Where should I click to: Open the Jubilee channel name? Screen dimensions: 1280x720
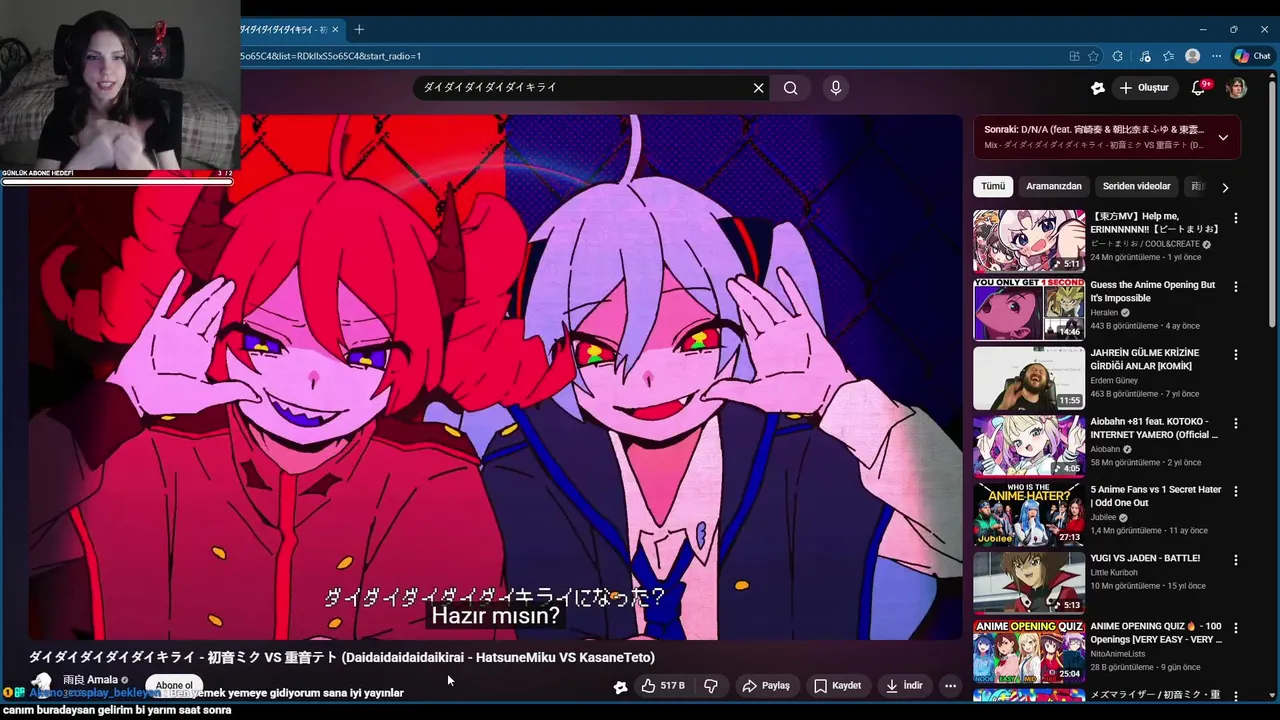point(1104,518)
